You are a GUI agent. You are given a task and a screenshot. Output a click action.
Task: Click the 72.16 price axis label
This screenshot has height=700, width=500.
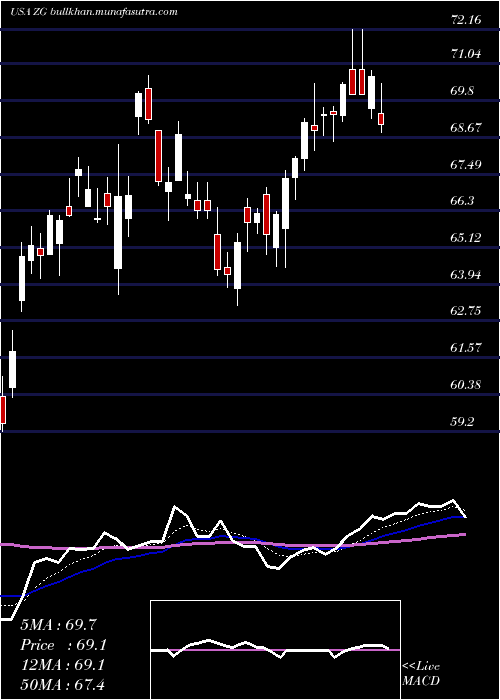pyautogui.click(x=466, y=20)
